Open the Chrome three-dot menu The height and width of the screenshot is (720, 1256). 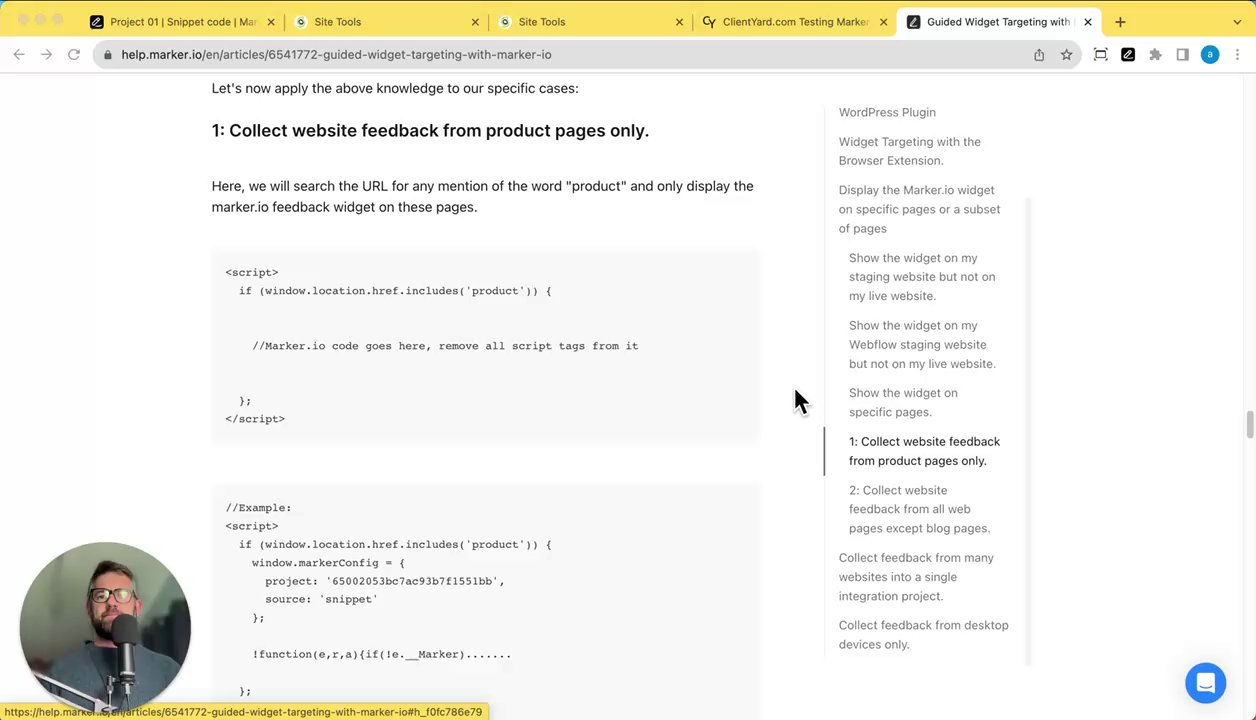[1237, 55]
